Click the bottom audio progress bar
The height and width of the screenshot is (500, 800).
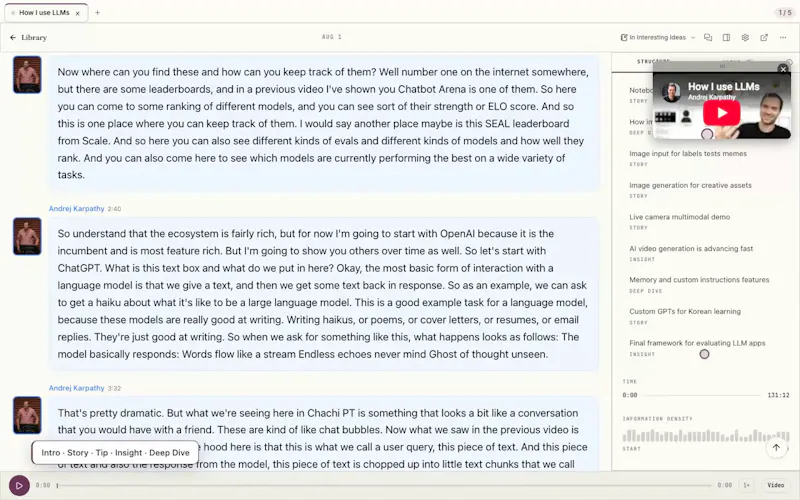pyautogui.click(x=384, y=485)
